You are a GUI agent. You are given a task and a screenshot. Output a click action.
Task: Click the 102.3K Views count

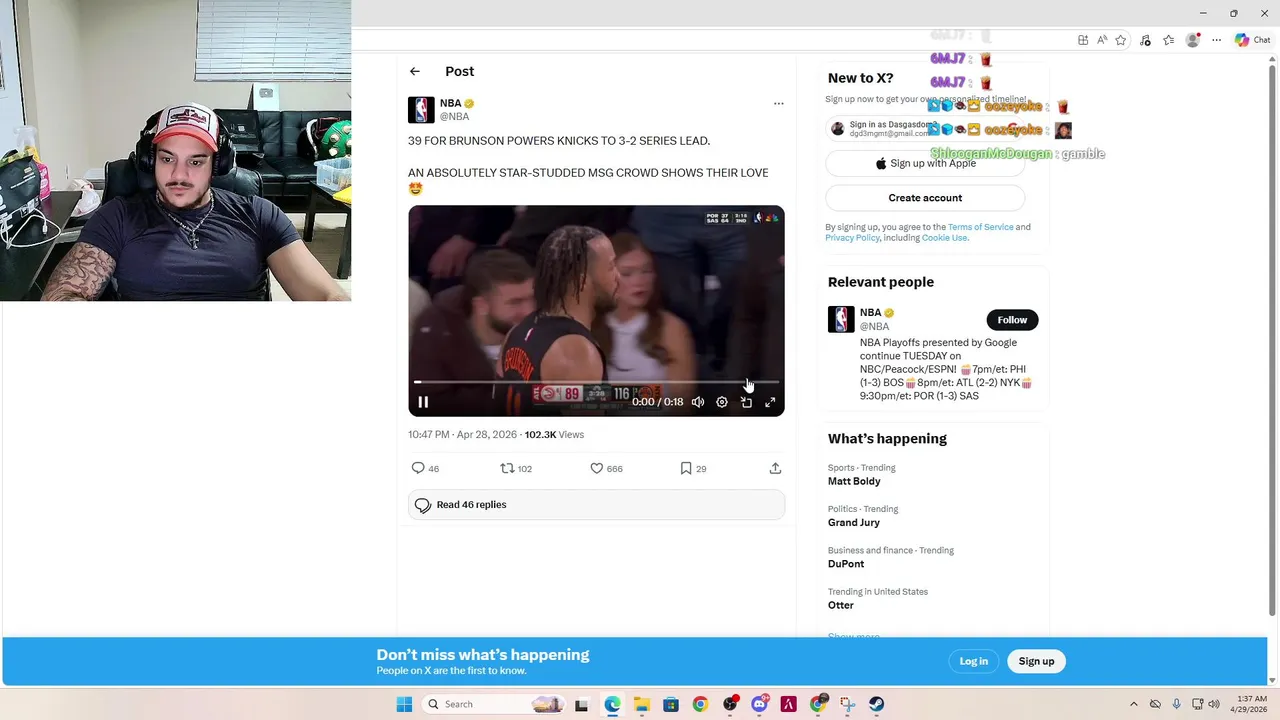click(x=554, y=435)
